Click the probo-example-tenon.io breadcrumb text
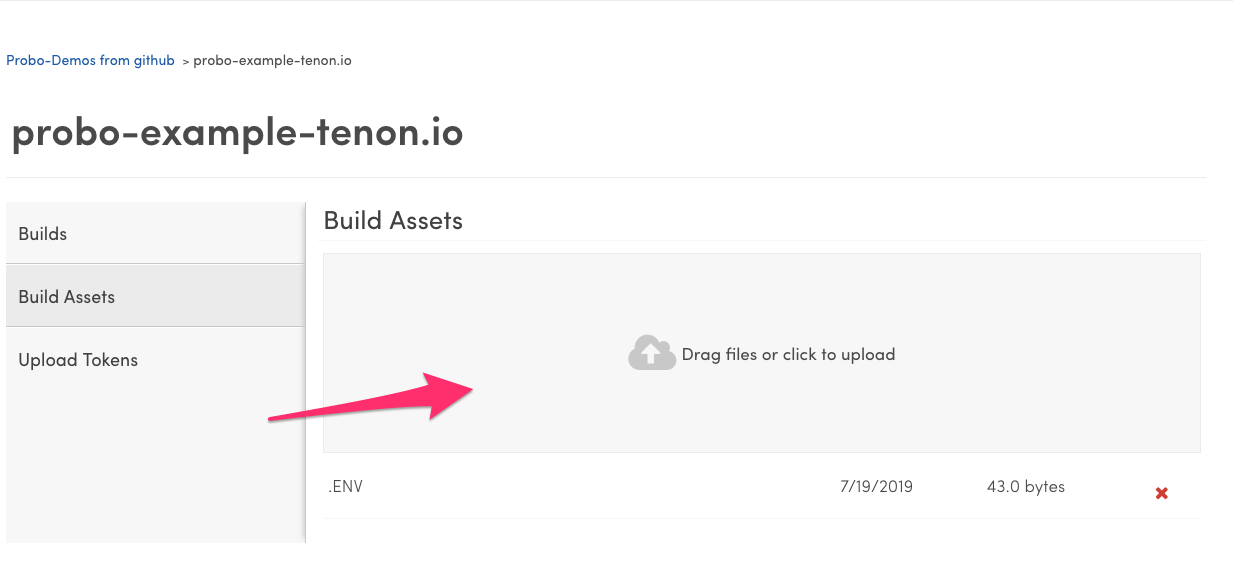 [272, 60]
